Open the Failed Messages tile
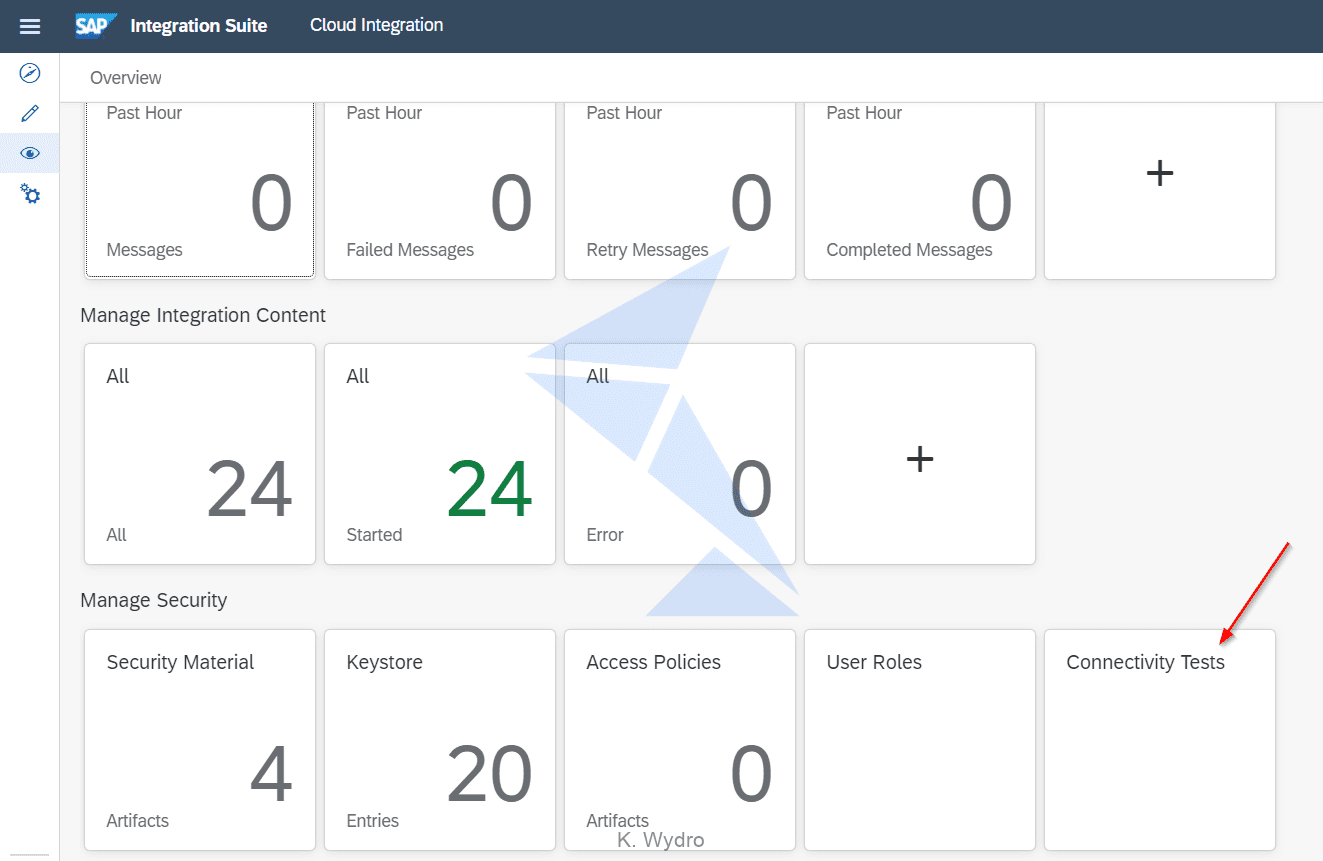This screenshot has height=861, width=1323. coord(440,190)
